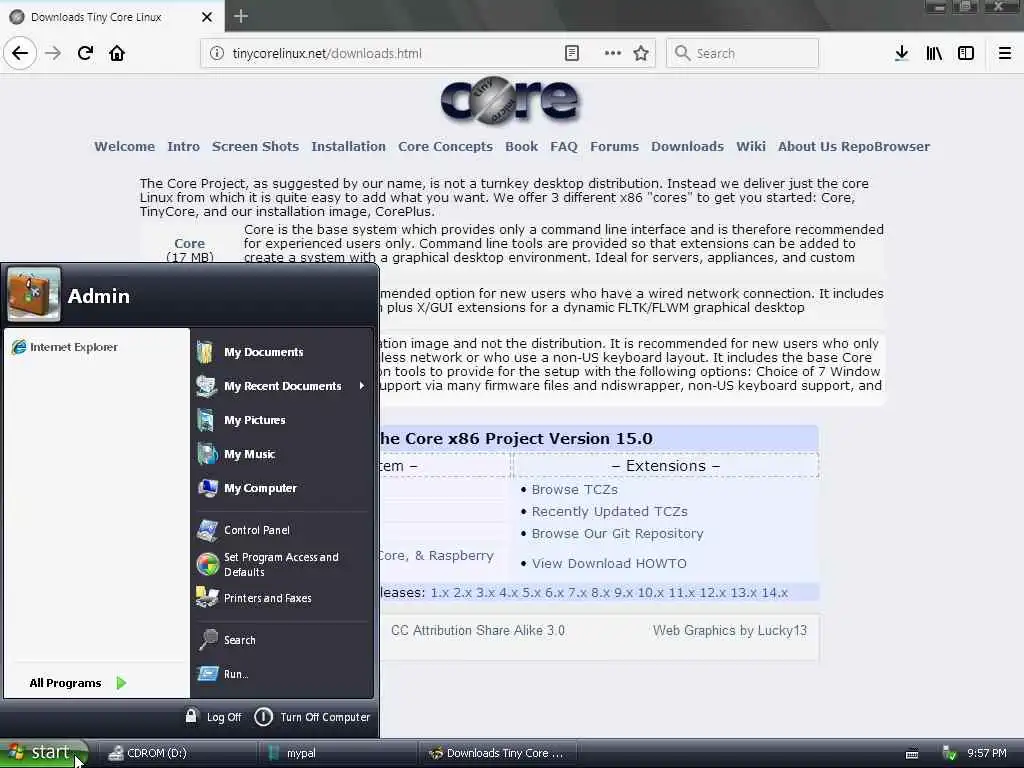
Task: Open Search from Start menu
Action: pos(283,640)
